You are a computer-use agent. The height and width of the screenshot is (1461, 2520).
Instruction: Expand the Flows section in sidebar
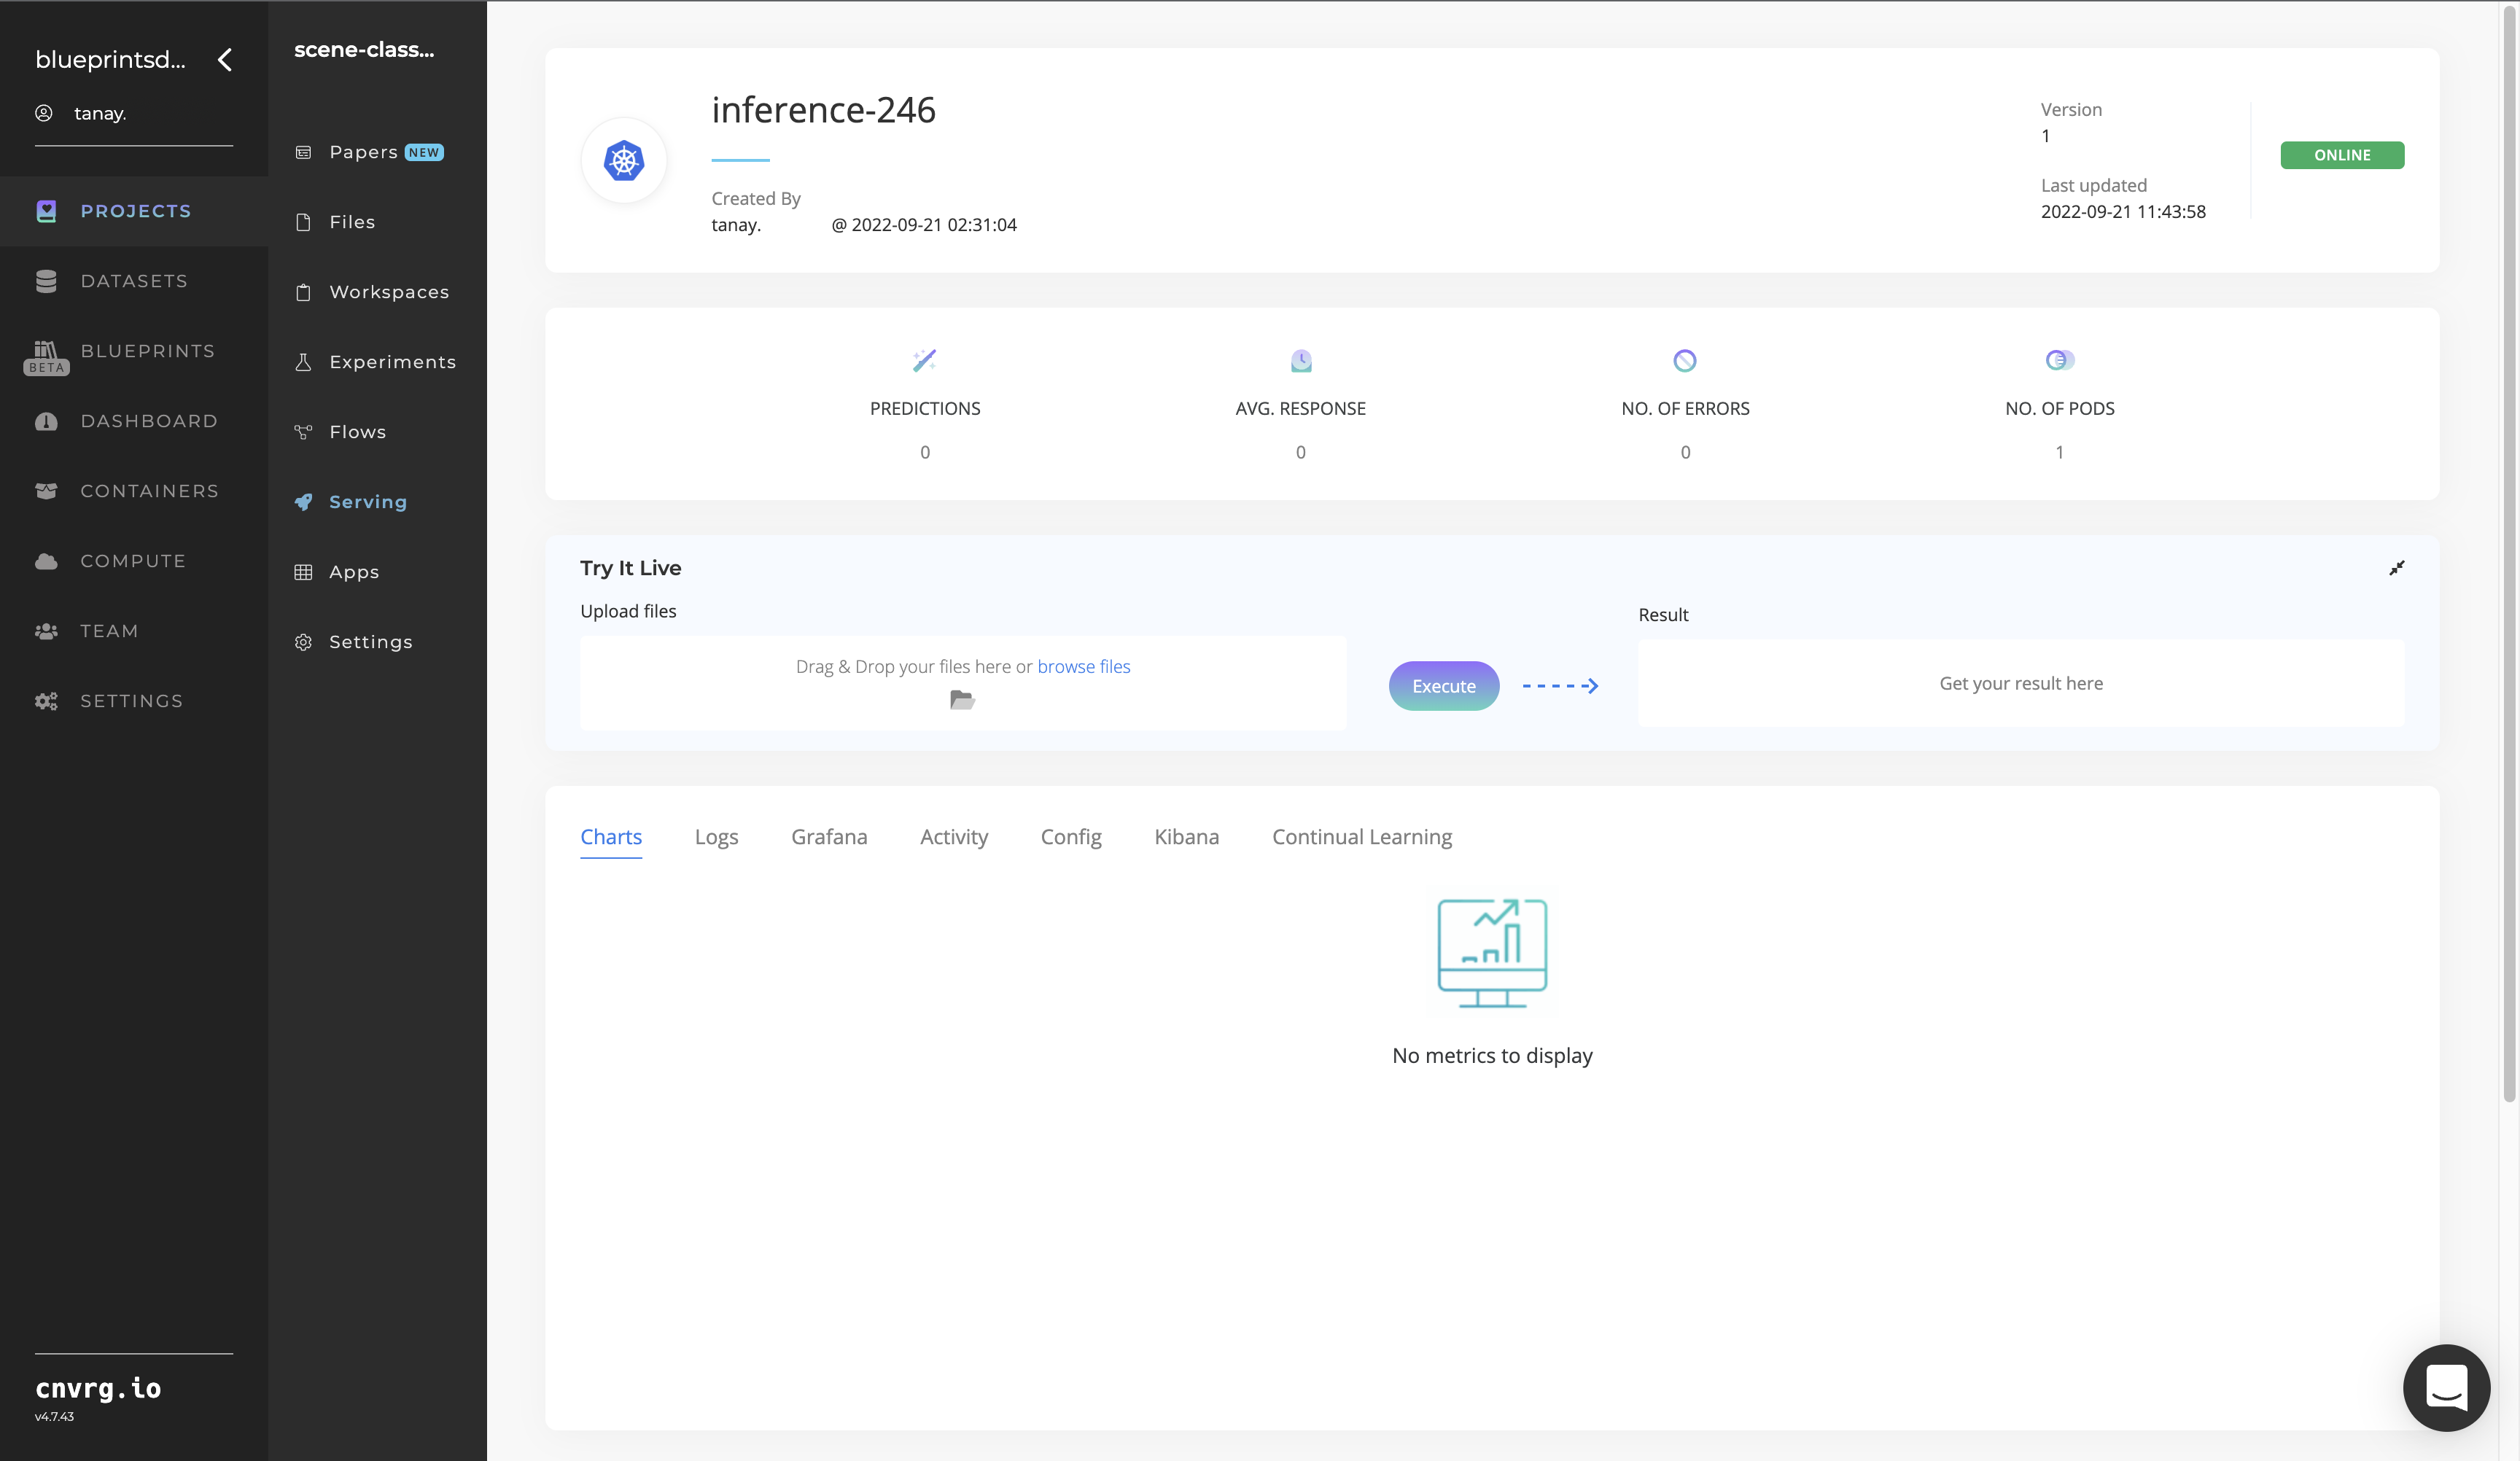357,432
